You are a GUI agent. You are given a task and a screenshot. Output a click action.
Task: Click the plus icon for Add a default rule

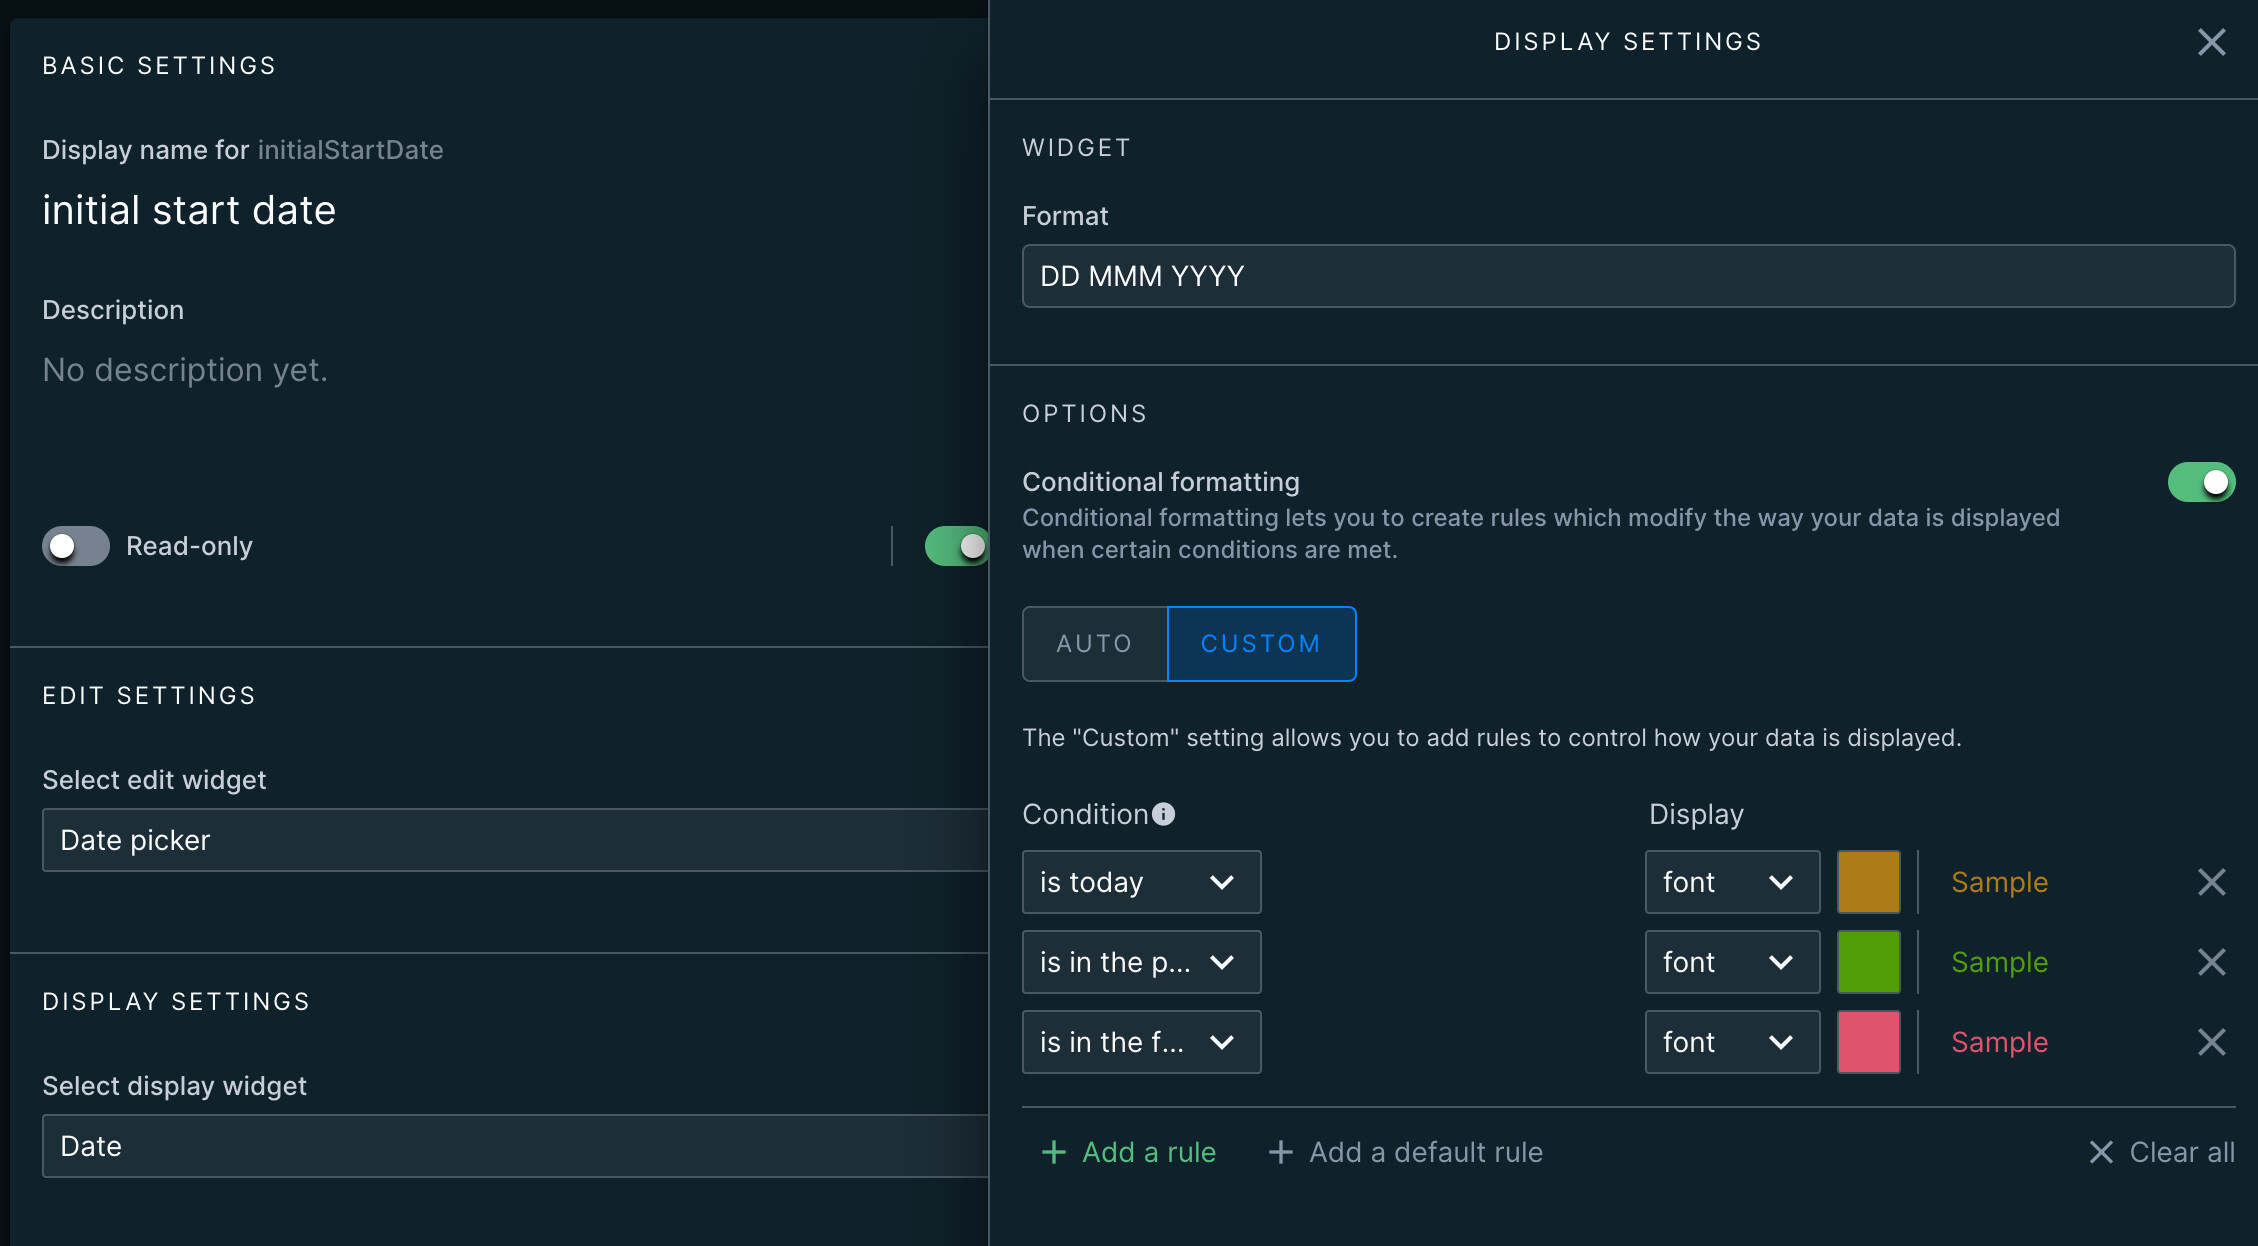point(1280,1152)
